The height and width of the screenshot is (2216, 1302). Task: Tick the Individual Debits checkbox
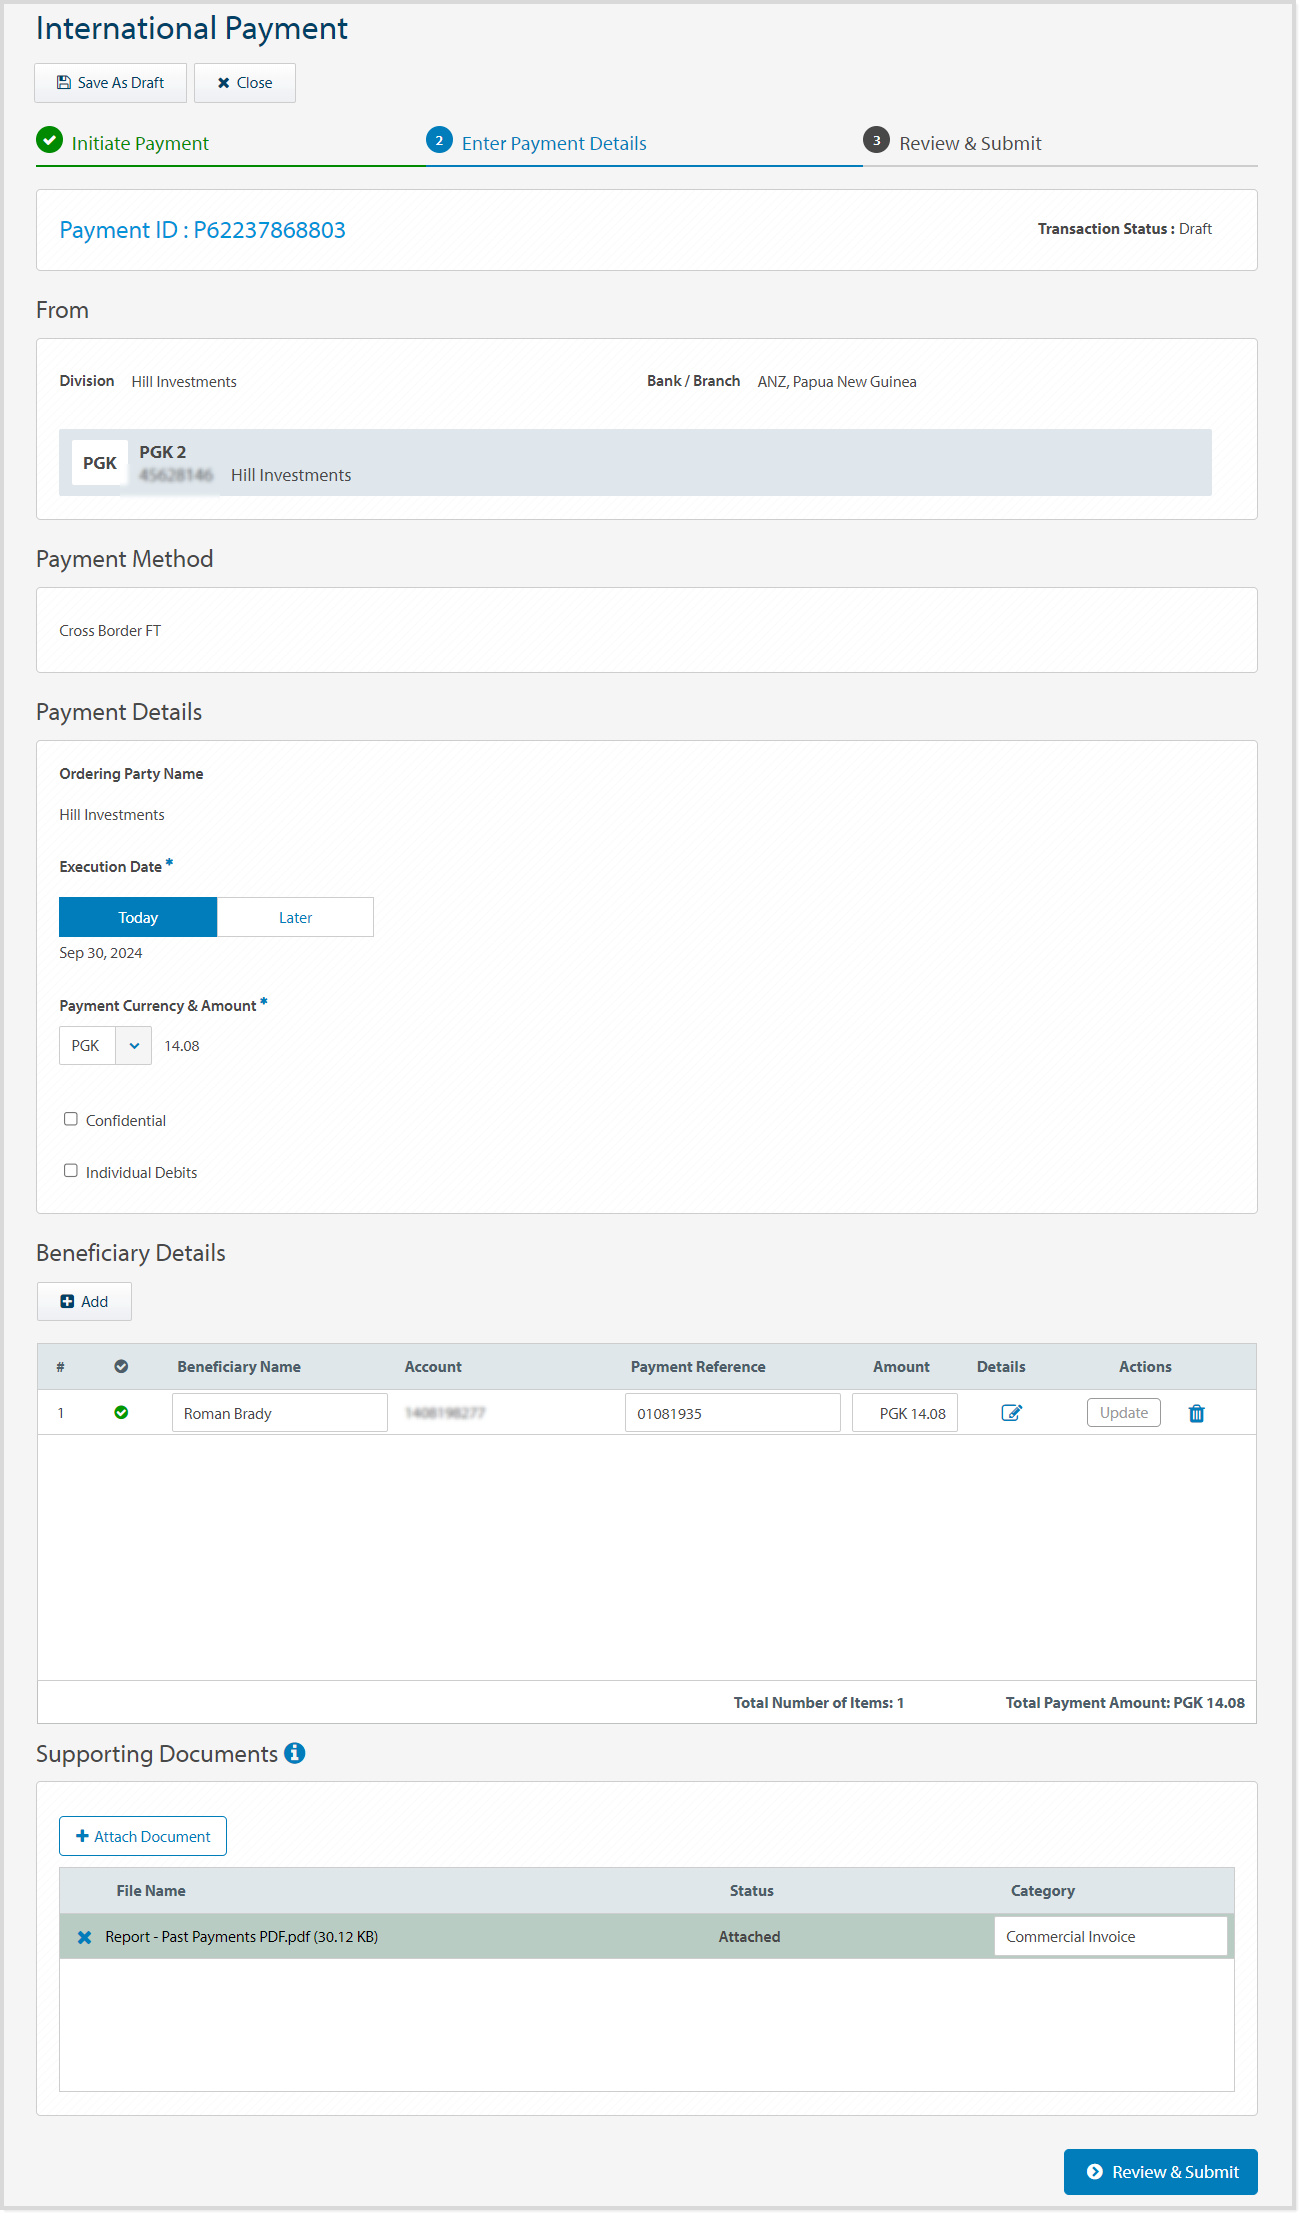(71, 1171)
